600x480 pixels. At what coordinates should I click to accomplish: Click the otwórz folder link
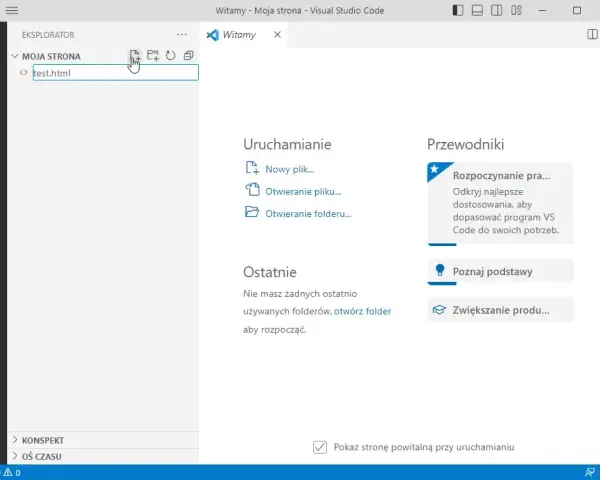point(362,312)
